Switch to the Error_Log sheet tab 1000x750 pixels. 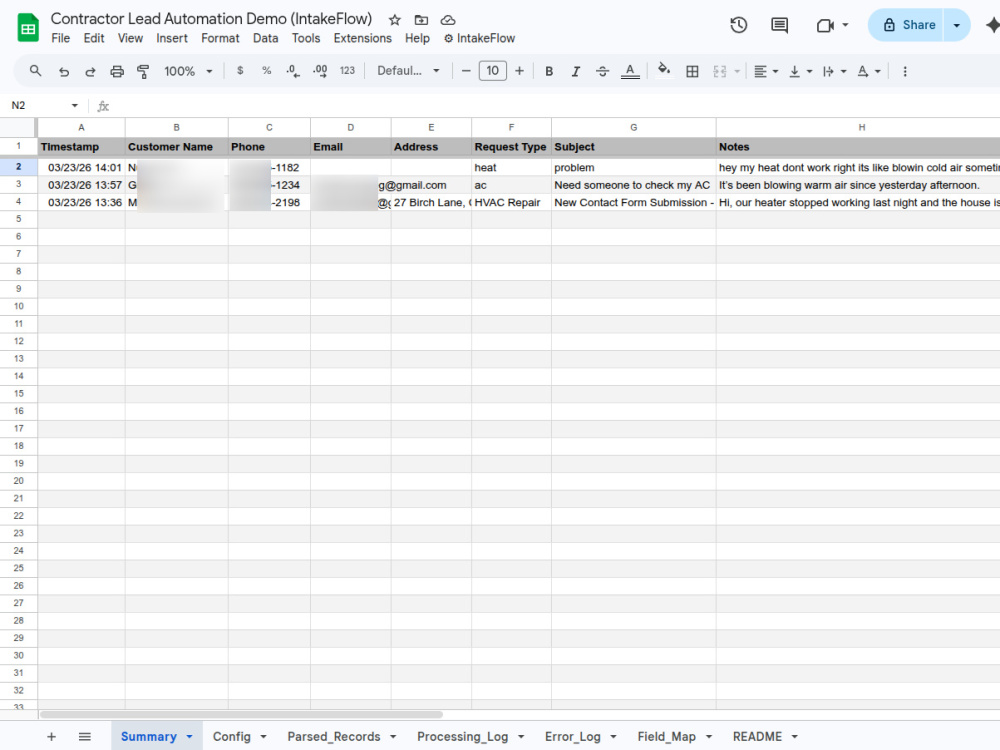(x=573, y=737)
